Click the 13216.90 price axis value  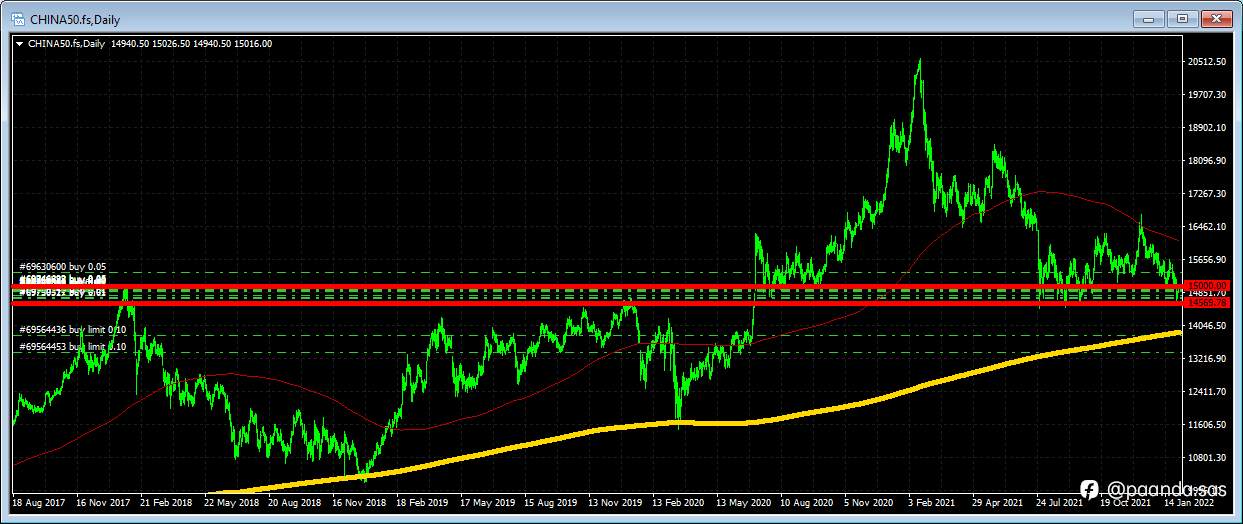click(1206, 359)
